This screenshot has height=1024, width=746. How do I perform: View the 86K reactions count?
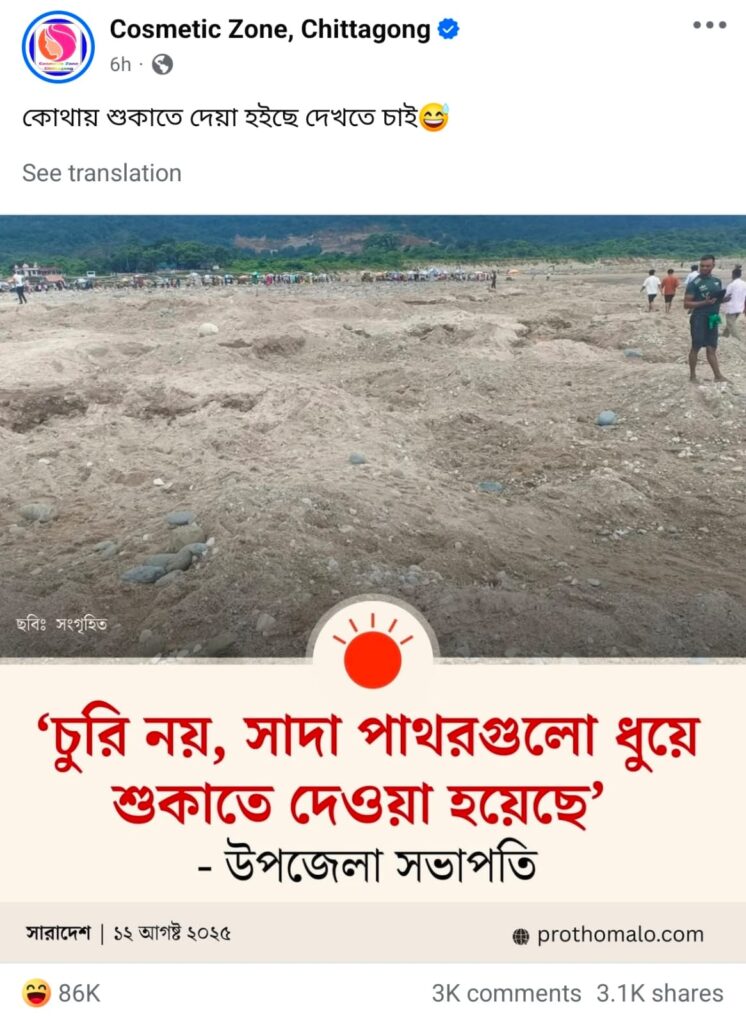coord(79,993)
